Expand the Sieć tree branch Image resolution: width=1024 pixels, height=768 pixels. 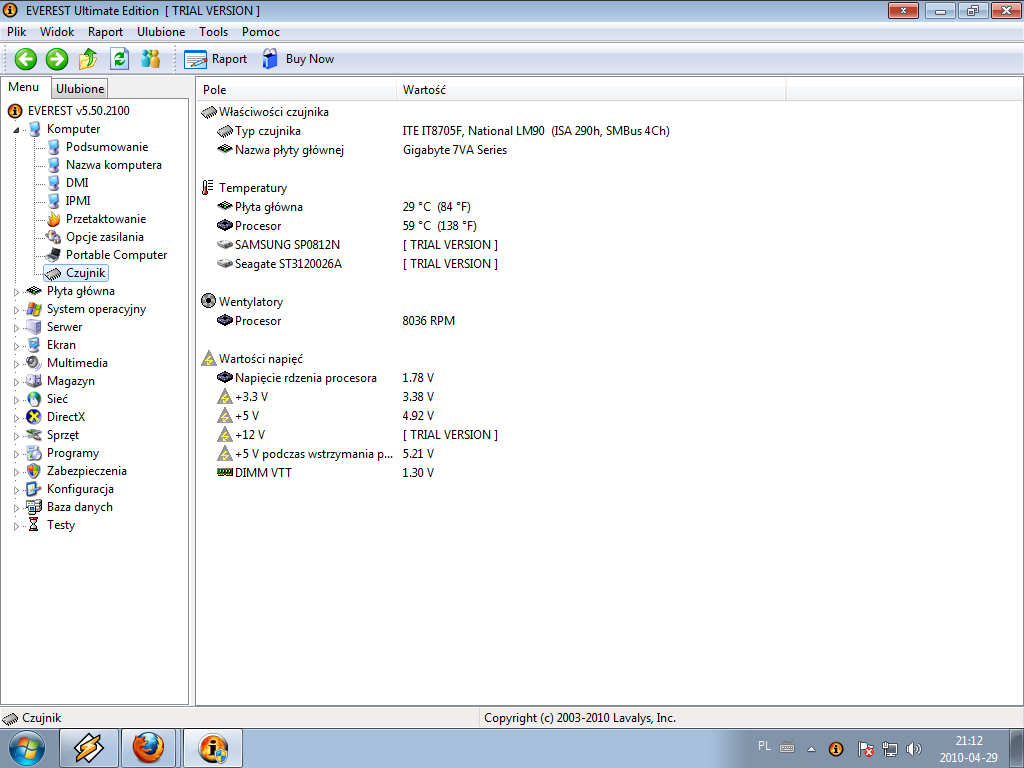pyautogui.click(x=16, y=399)
